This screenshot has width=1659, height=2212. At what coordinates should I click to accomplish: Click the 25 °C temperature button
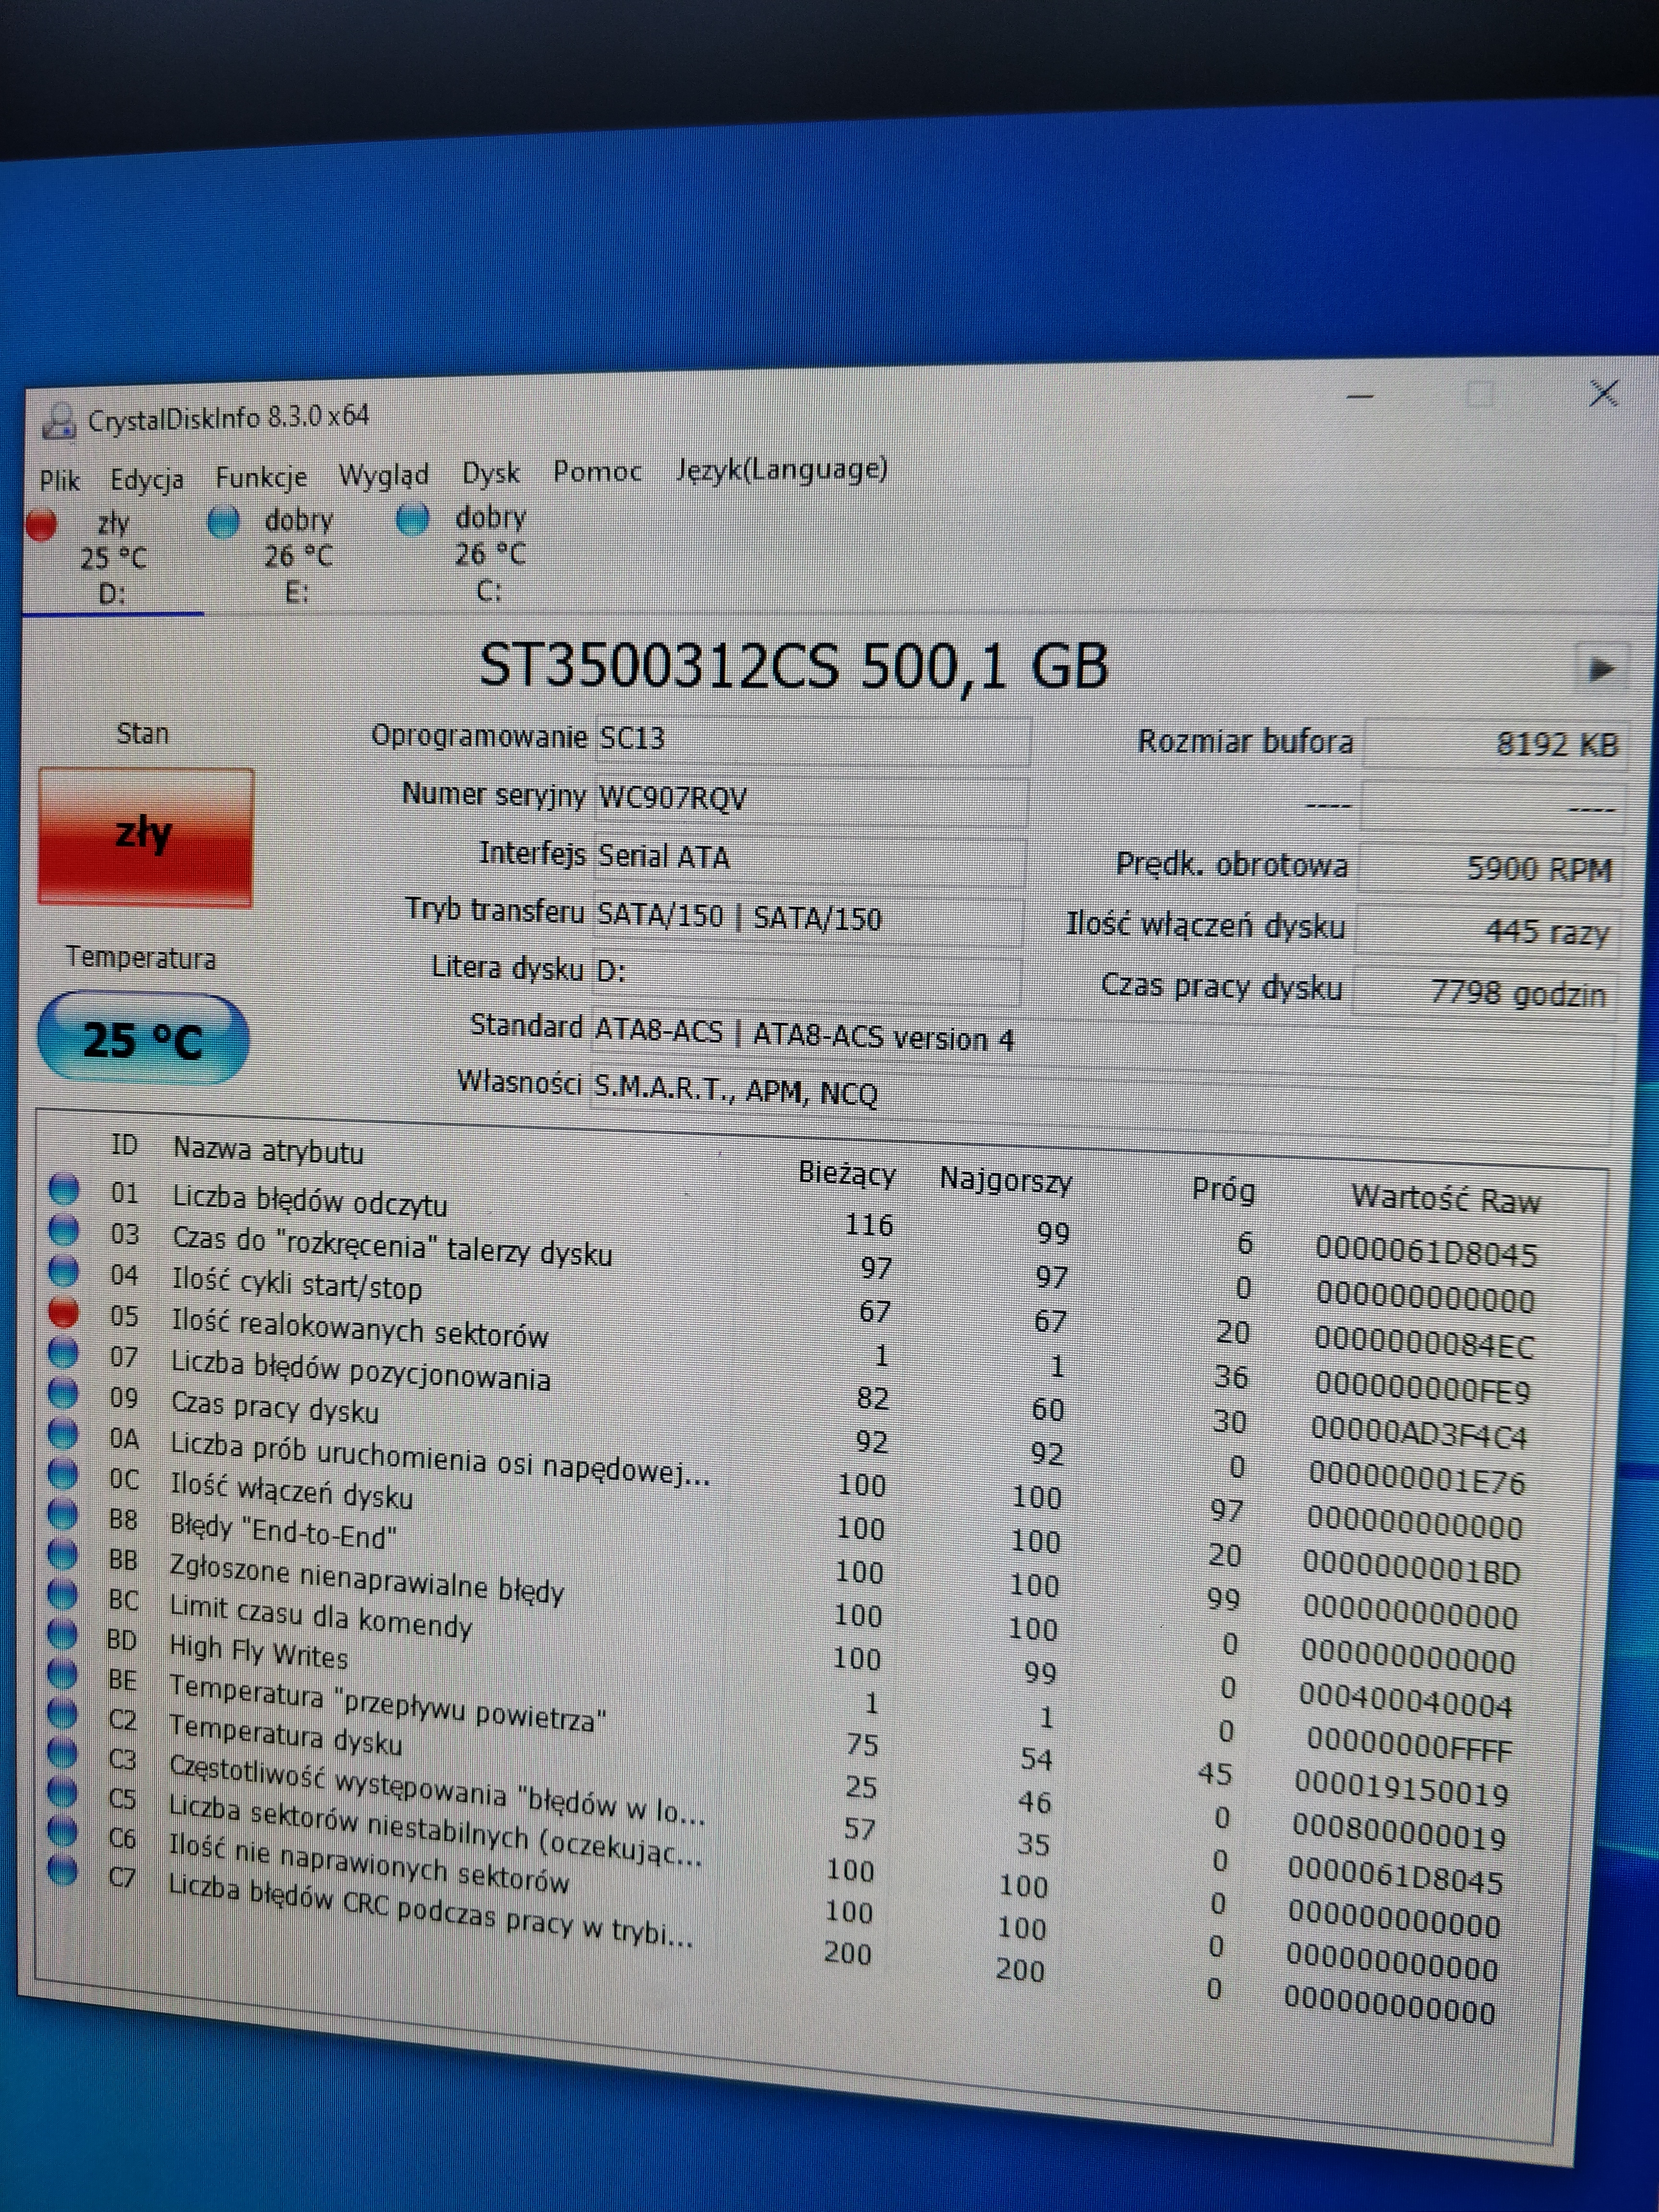point(143,1039)
